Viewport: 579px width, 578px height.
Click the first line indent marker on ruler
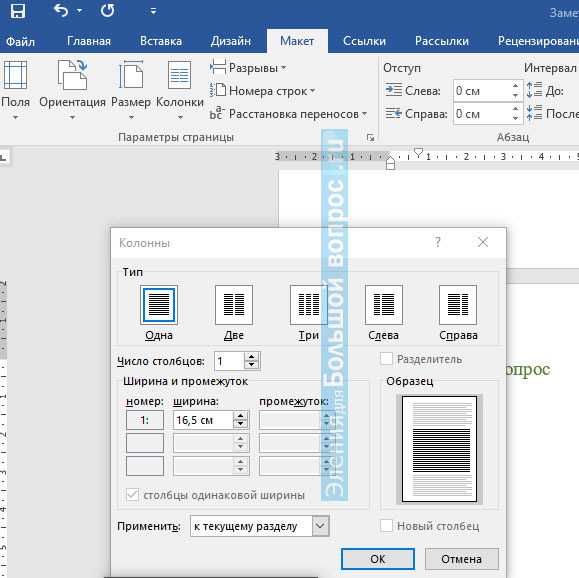418,152
